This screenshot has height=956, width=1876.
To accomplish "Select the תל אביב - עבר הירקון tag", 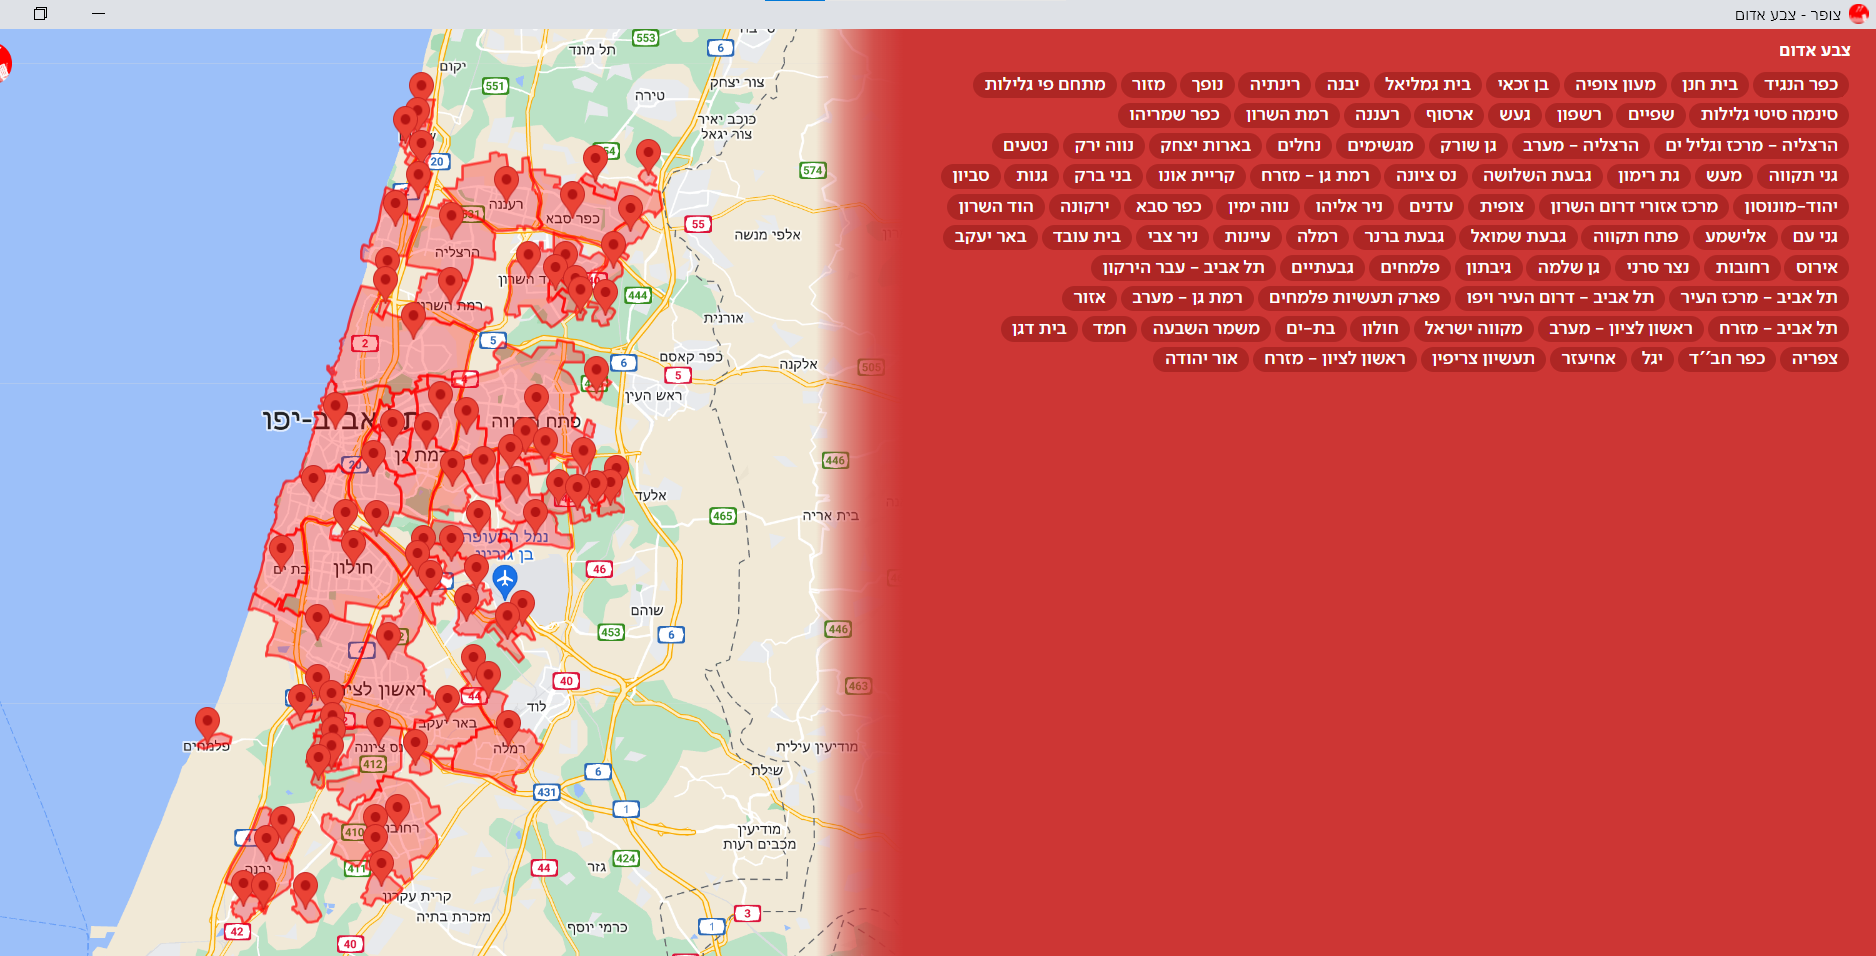I will (1183, 268).
